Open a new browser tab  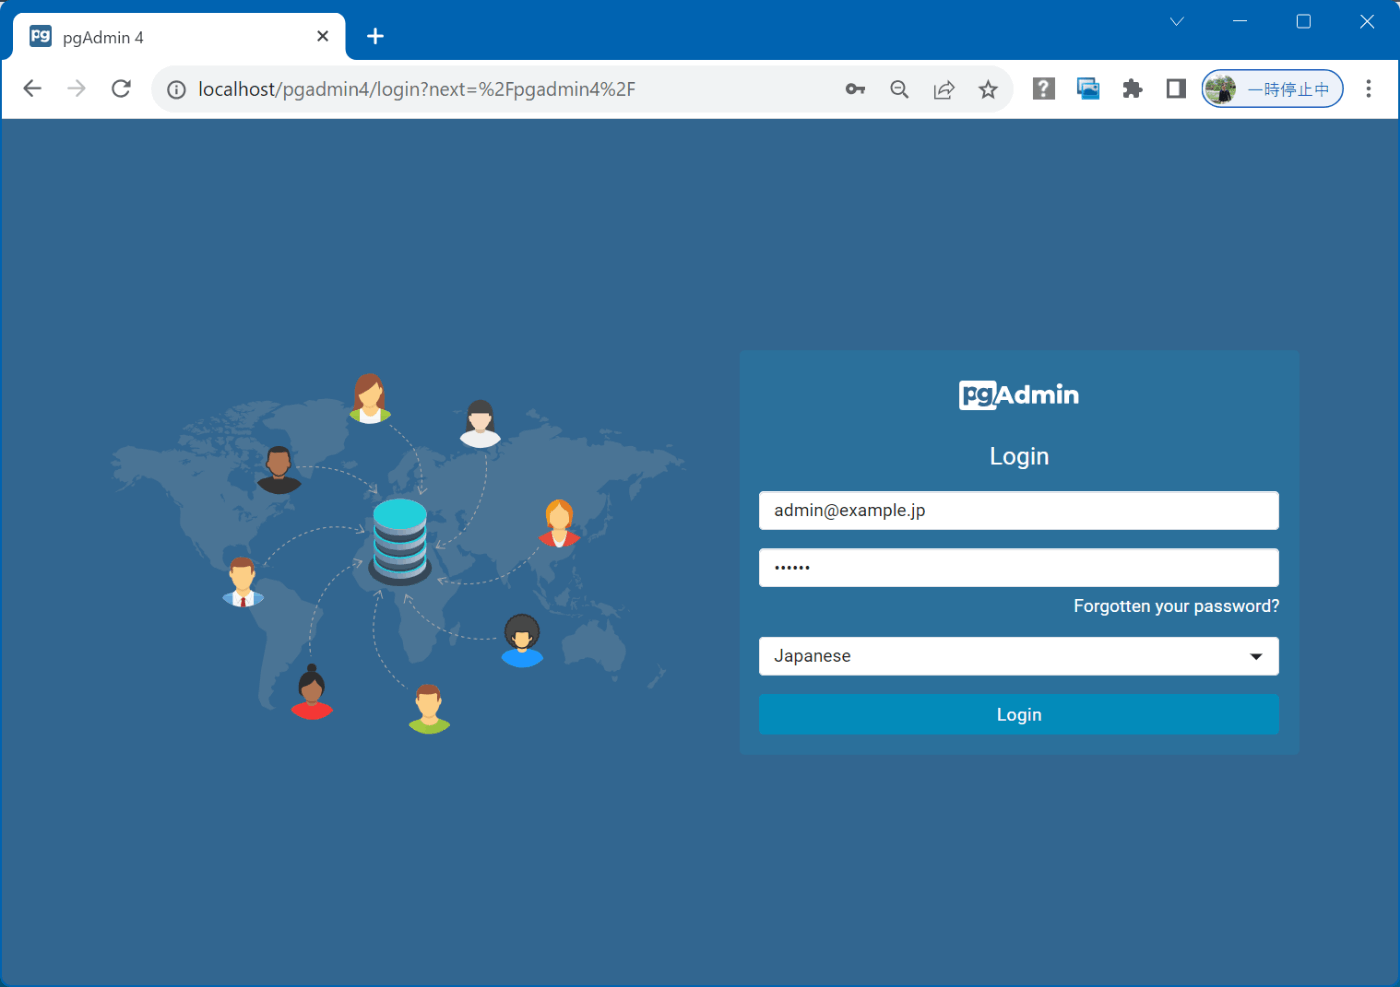(375, 36)
